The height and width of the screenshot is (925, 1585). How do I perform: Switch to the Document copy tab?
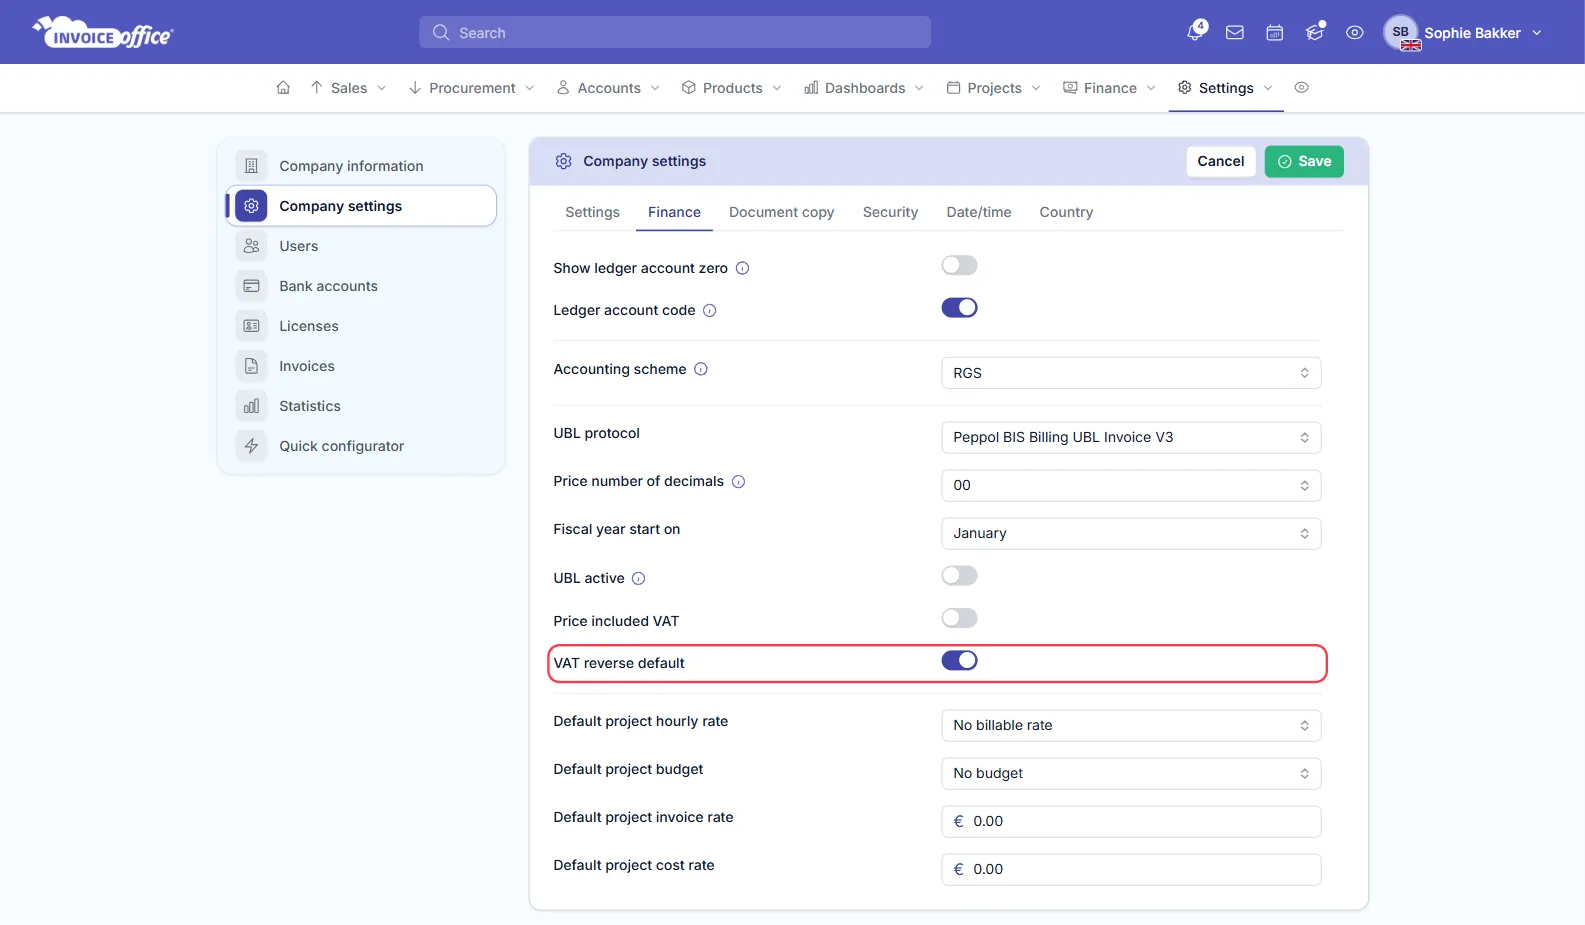click(781, 212)
